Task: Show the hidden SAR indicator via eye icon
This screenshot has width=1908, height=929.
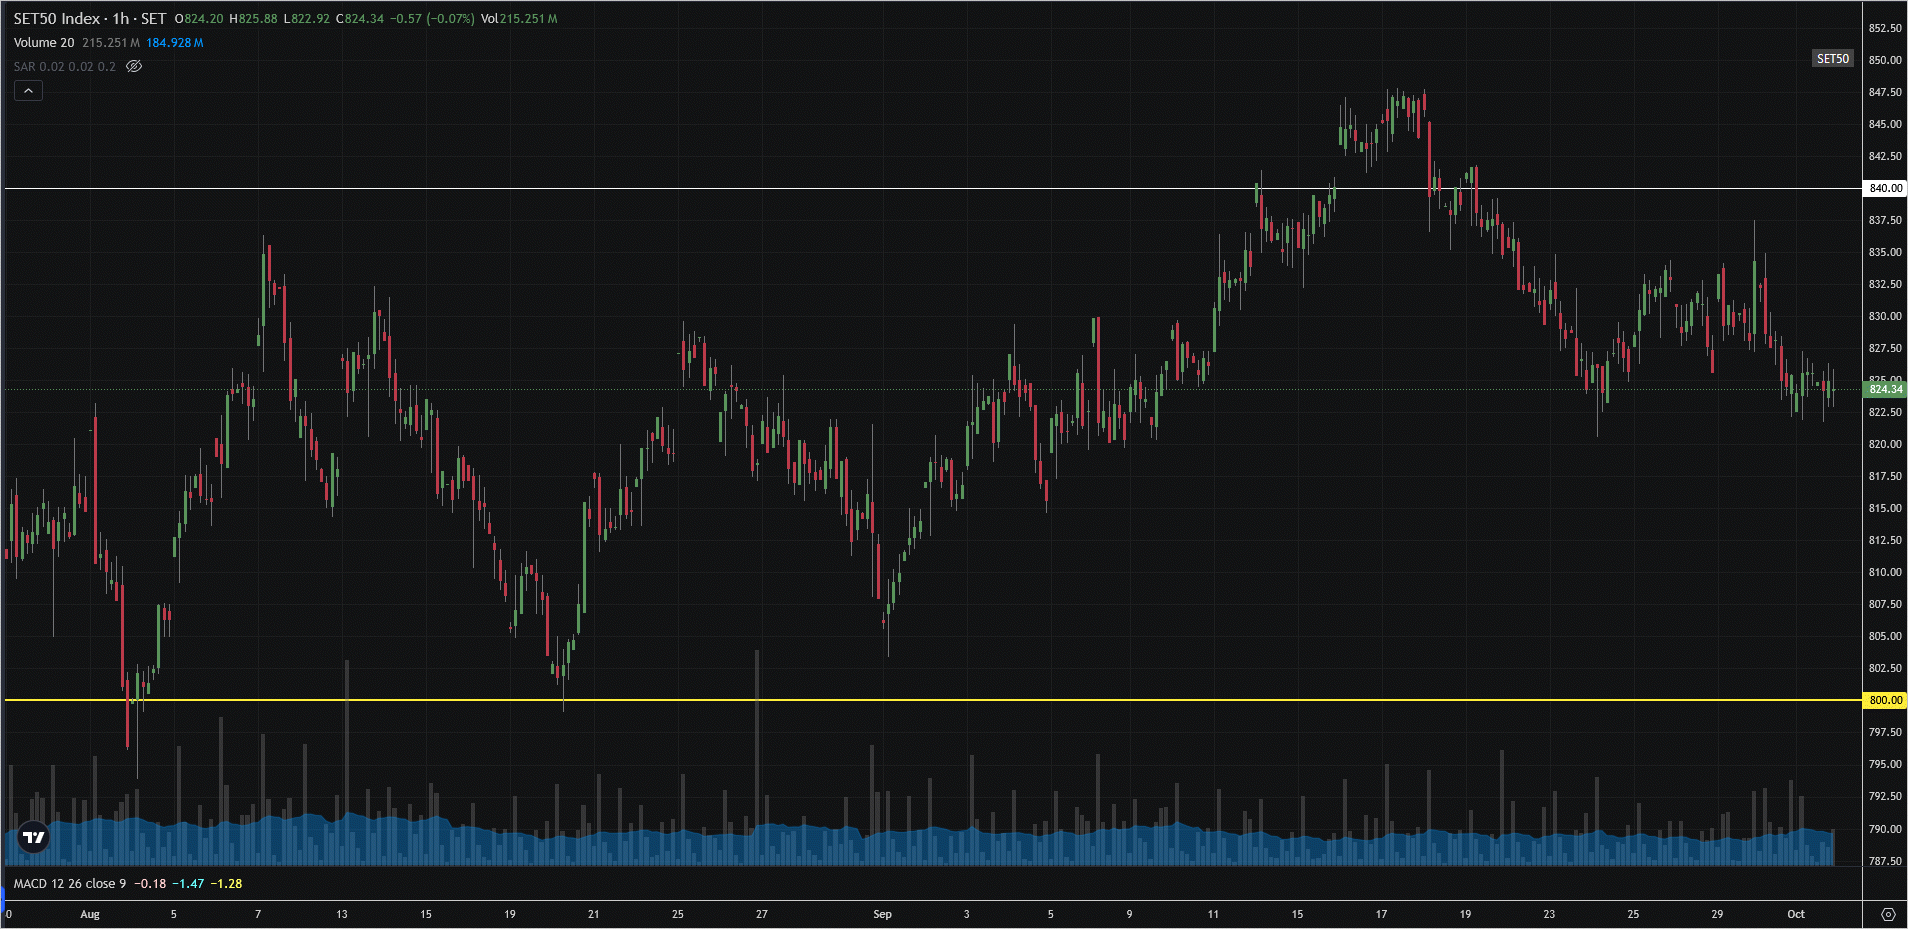Action: point(134,67)
